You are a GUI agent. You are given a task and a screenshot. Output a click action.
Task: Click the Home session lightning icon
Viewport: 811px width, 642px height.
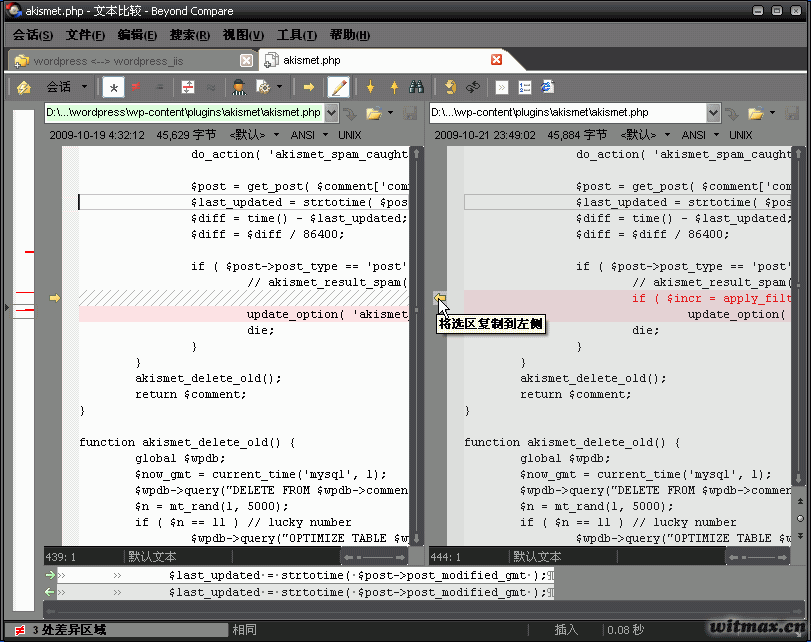24,87
